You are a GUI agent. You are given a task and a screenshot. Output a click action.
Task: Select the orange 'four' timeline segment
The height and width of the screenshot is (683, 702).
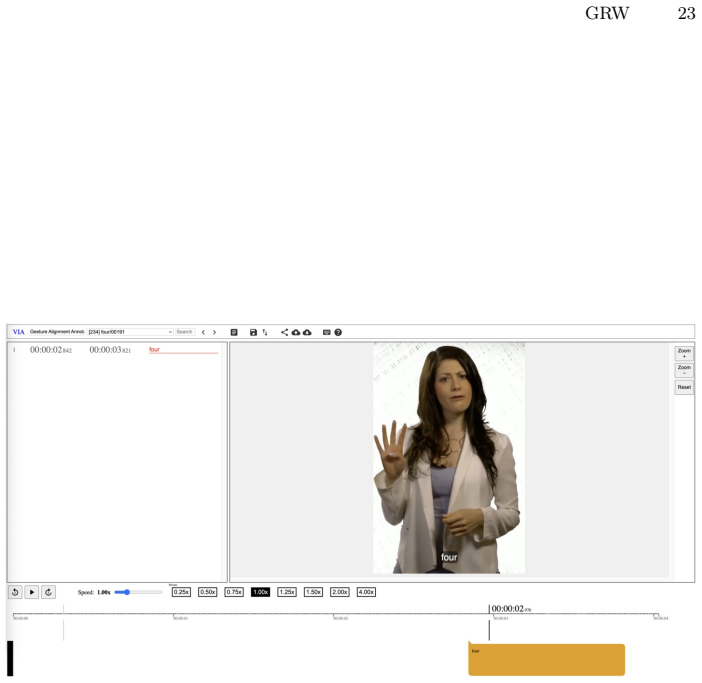point(546,659)
